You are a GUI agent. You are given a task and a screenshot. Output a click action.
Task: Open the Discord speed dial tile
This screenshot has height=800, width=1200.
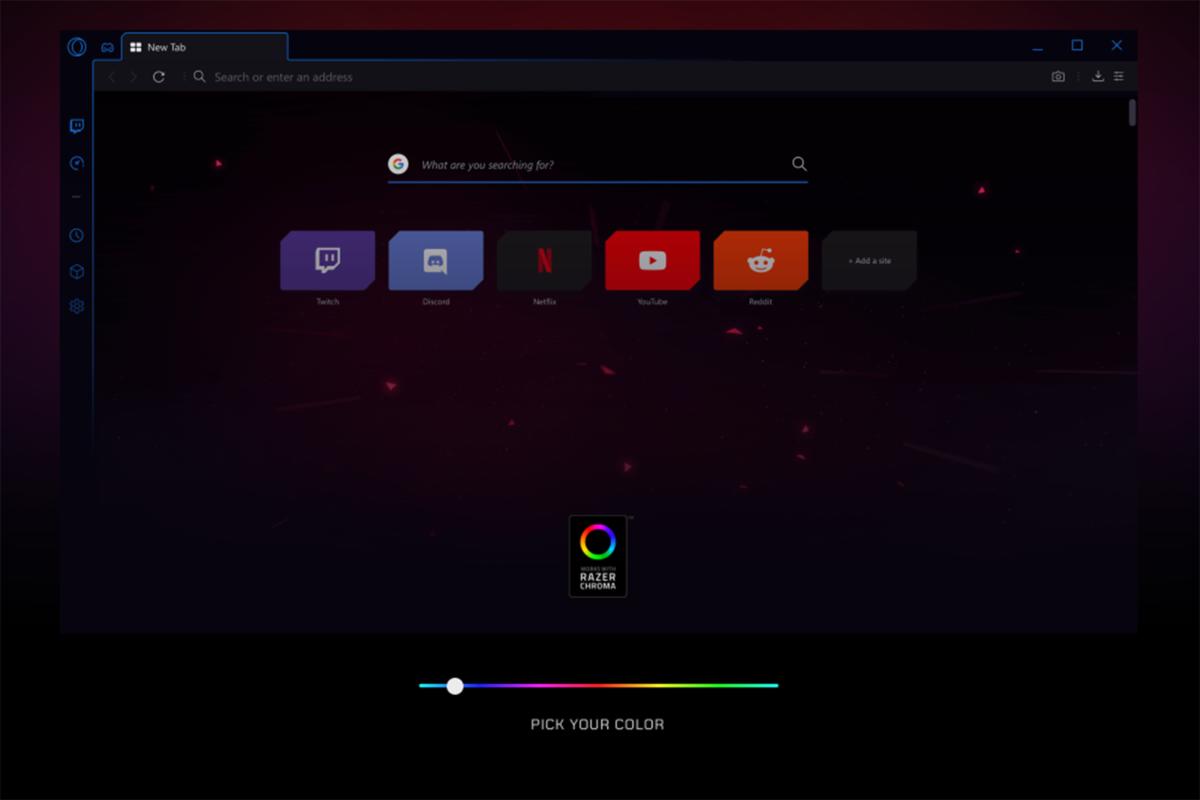[x=436, y=261]
